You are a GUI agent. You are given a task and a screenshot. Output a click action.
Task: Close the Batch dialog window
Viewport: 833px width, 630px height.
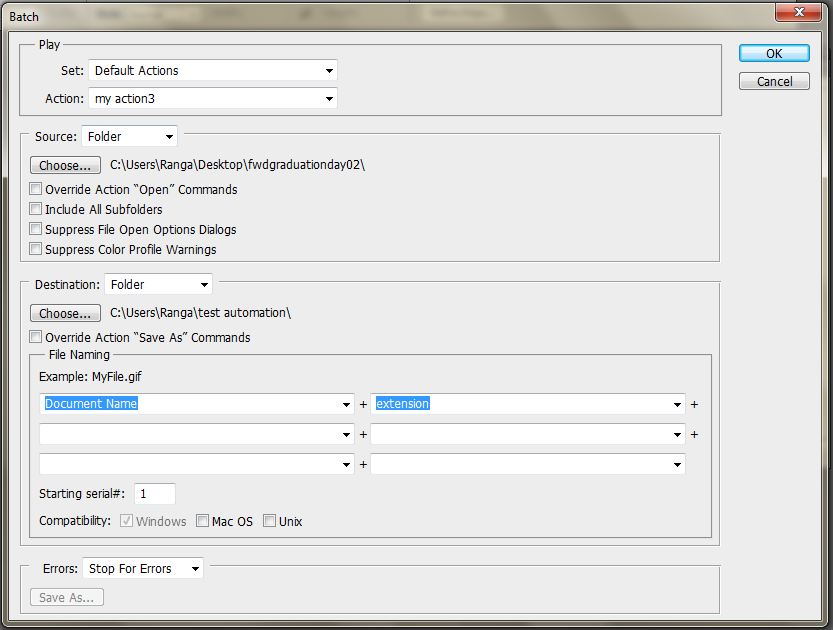(x=801, y=12)
